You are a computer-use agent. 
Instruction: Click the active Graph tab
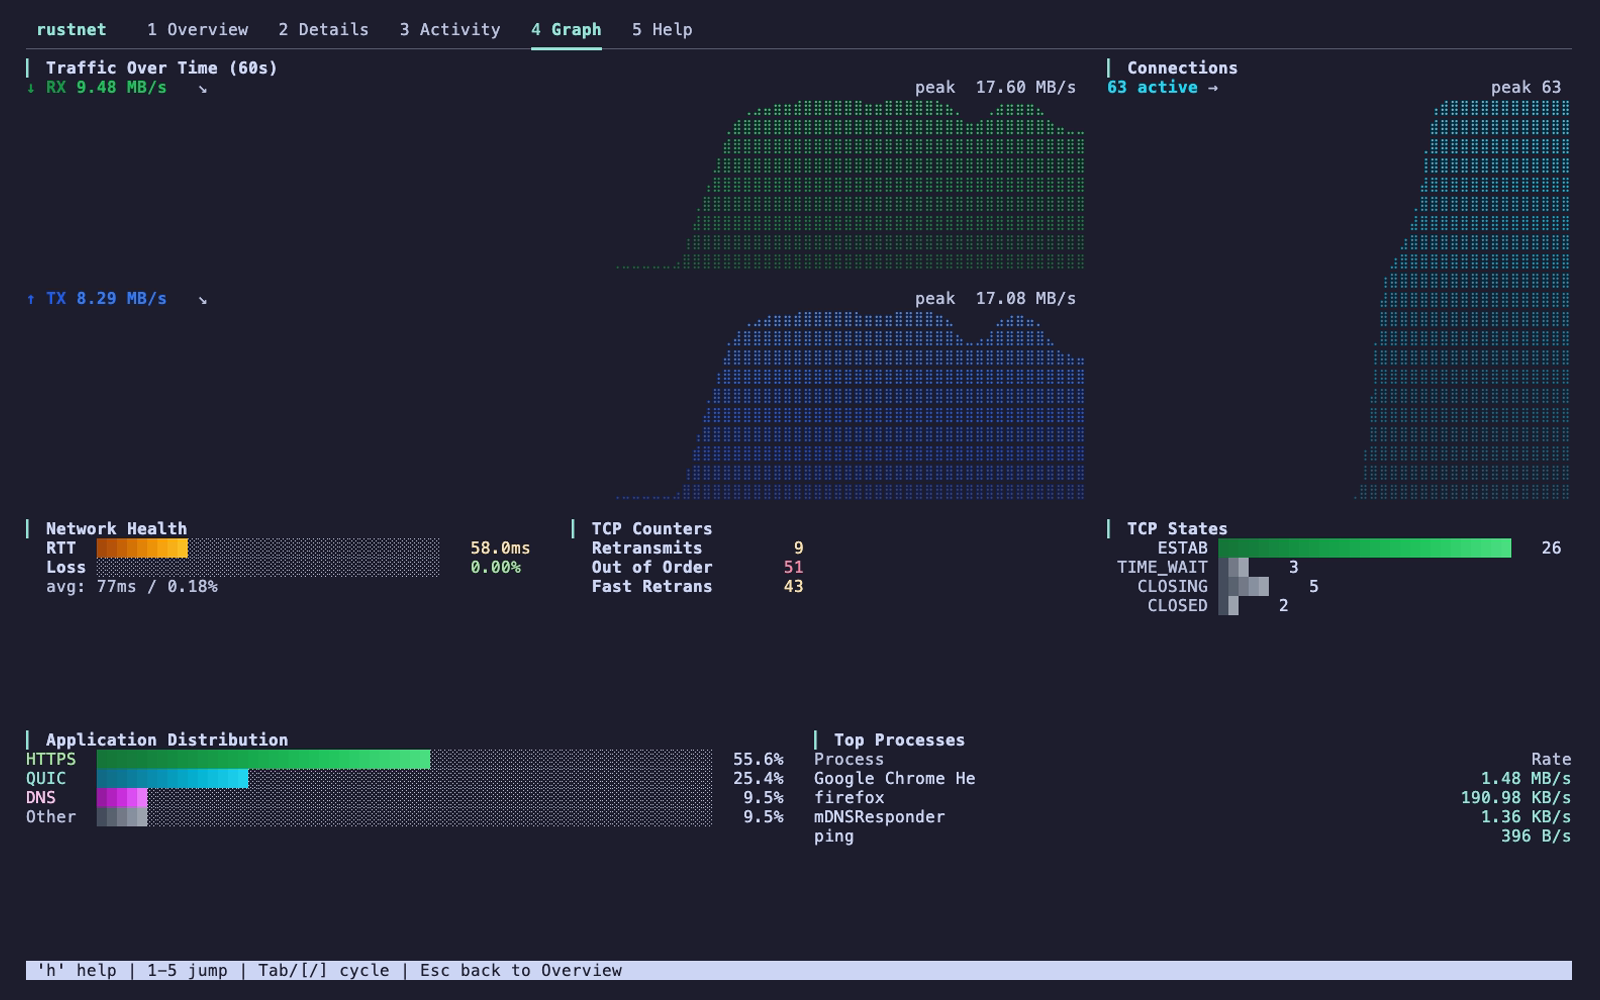click(x=566, y=30)
